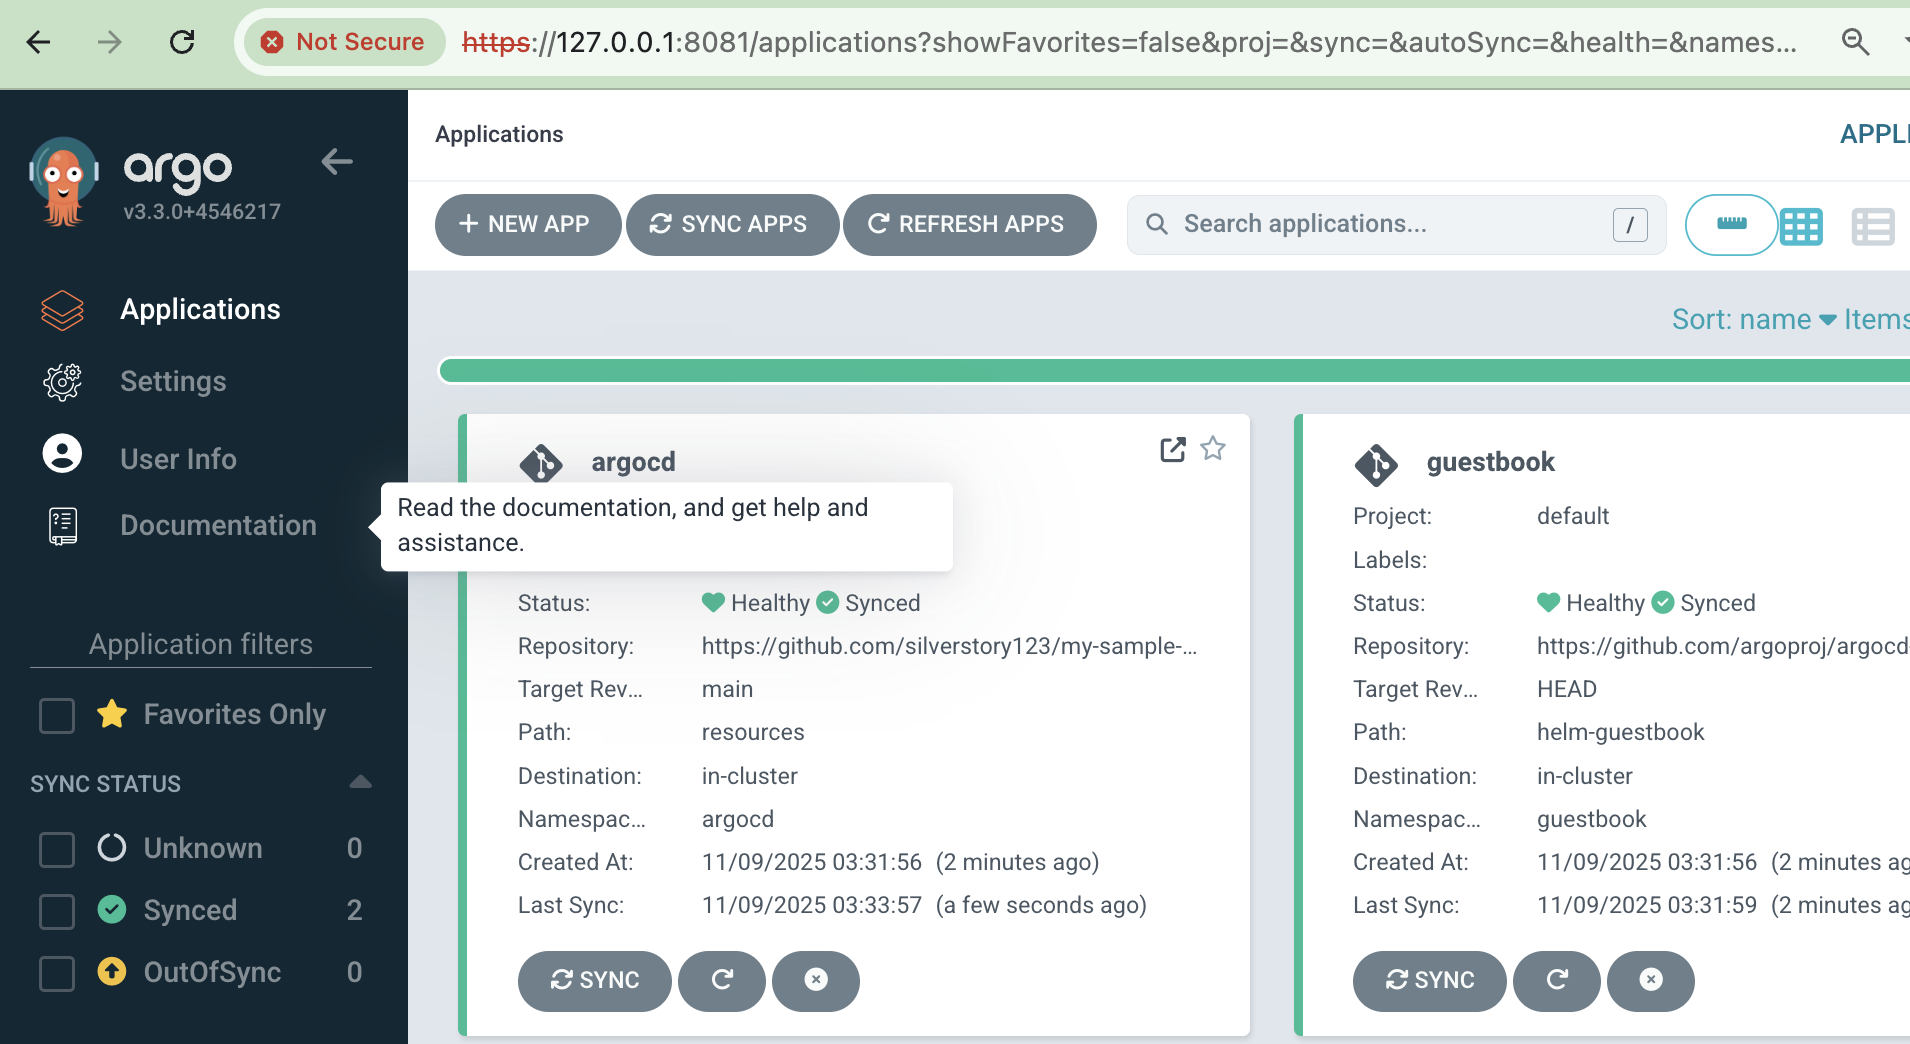The width and height of the screenshot is (1910, 1044).
Task: Click the OutOfSync yellow arrow icon
Action: click(x=112, y=971)
